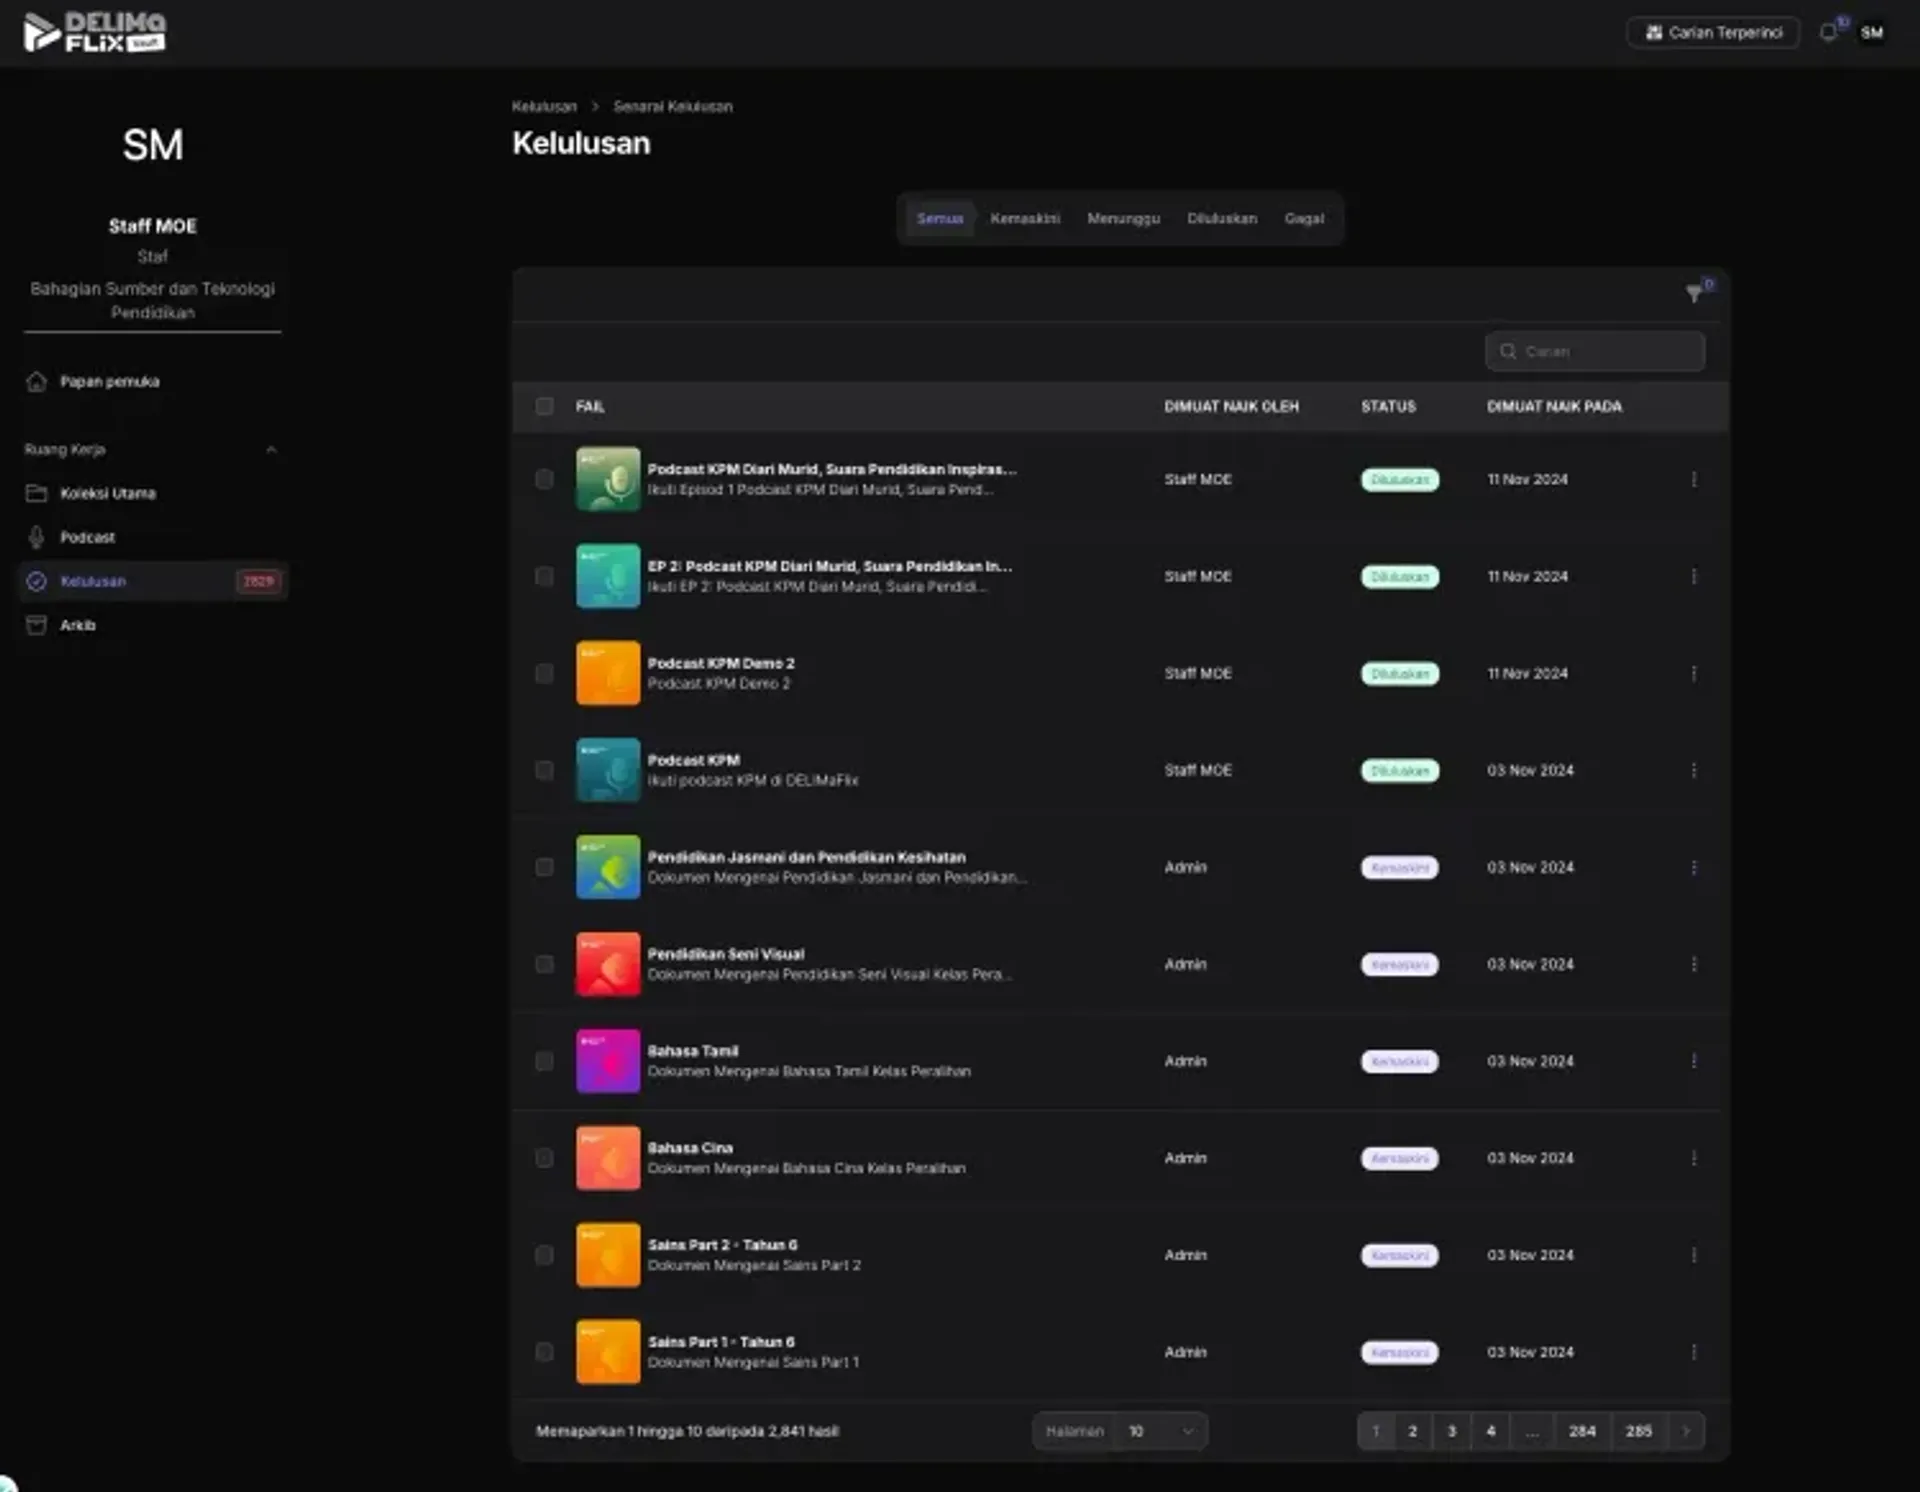Open row menu for Pendidikan Jasmani
Viewport: 1920px width, 1492px height.
pyautogui.click(x=1693, y=867)
